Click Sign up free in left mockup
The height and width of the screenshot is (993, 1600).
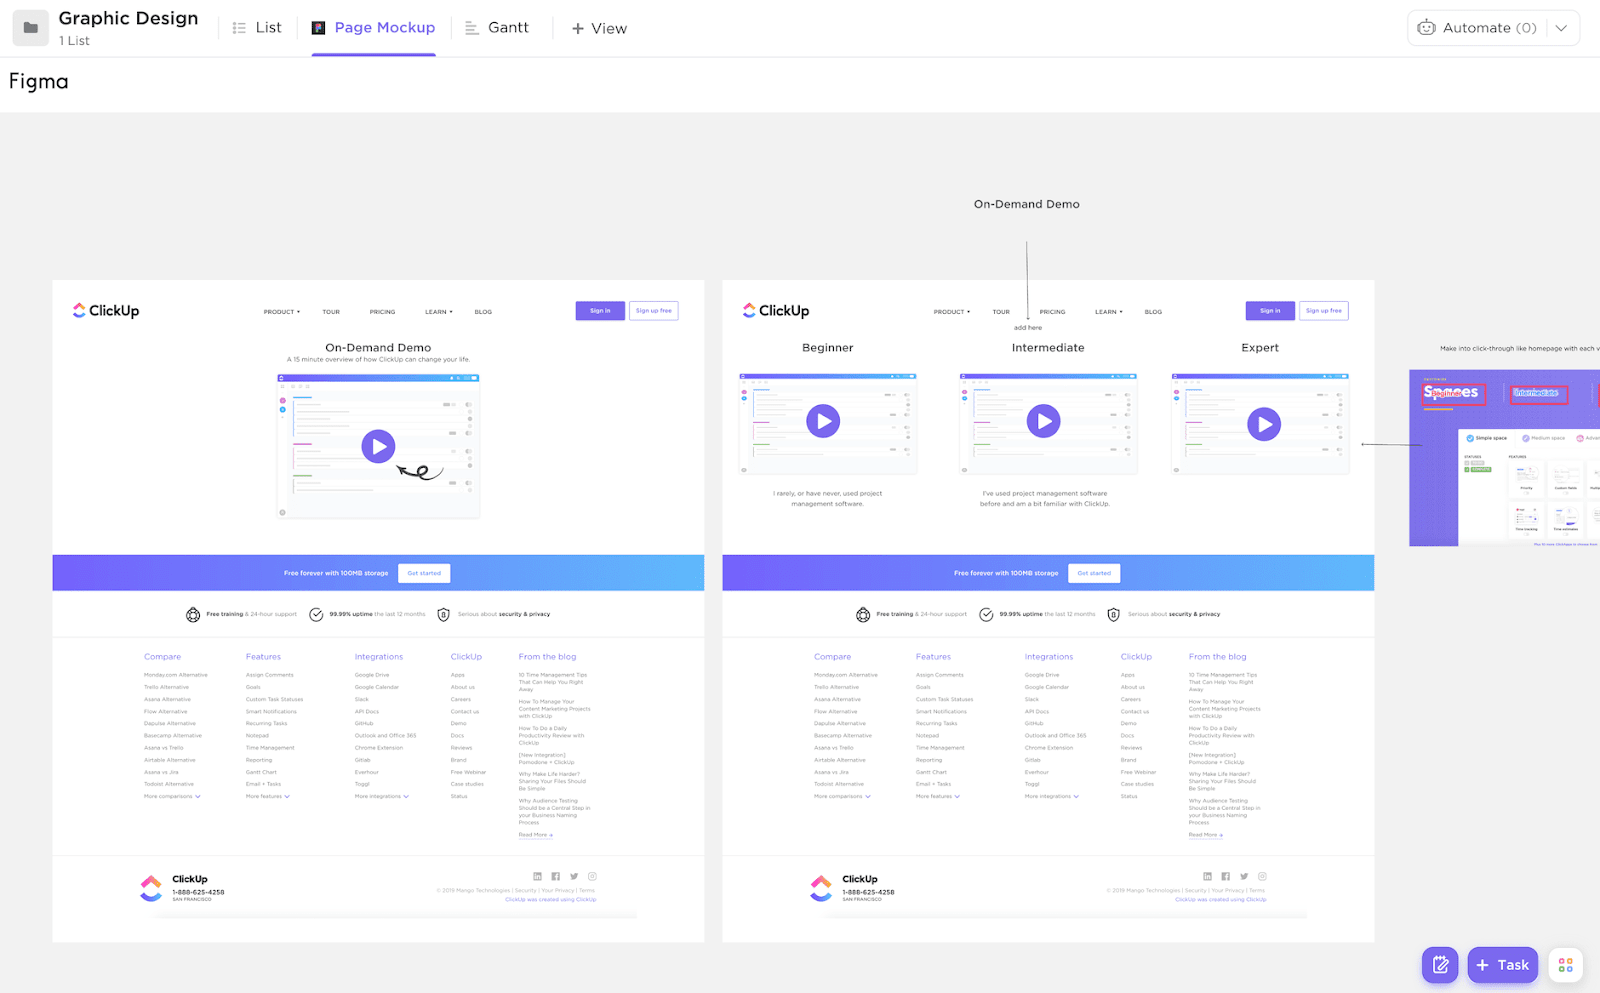coord(654,311)
